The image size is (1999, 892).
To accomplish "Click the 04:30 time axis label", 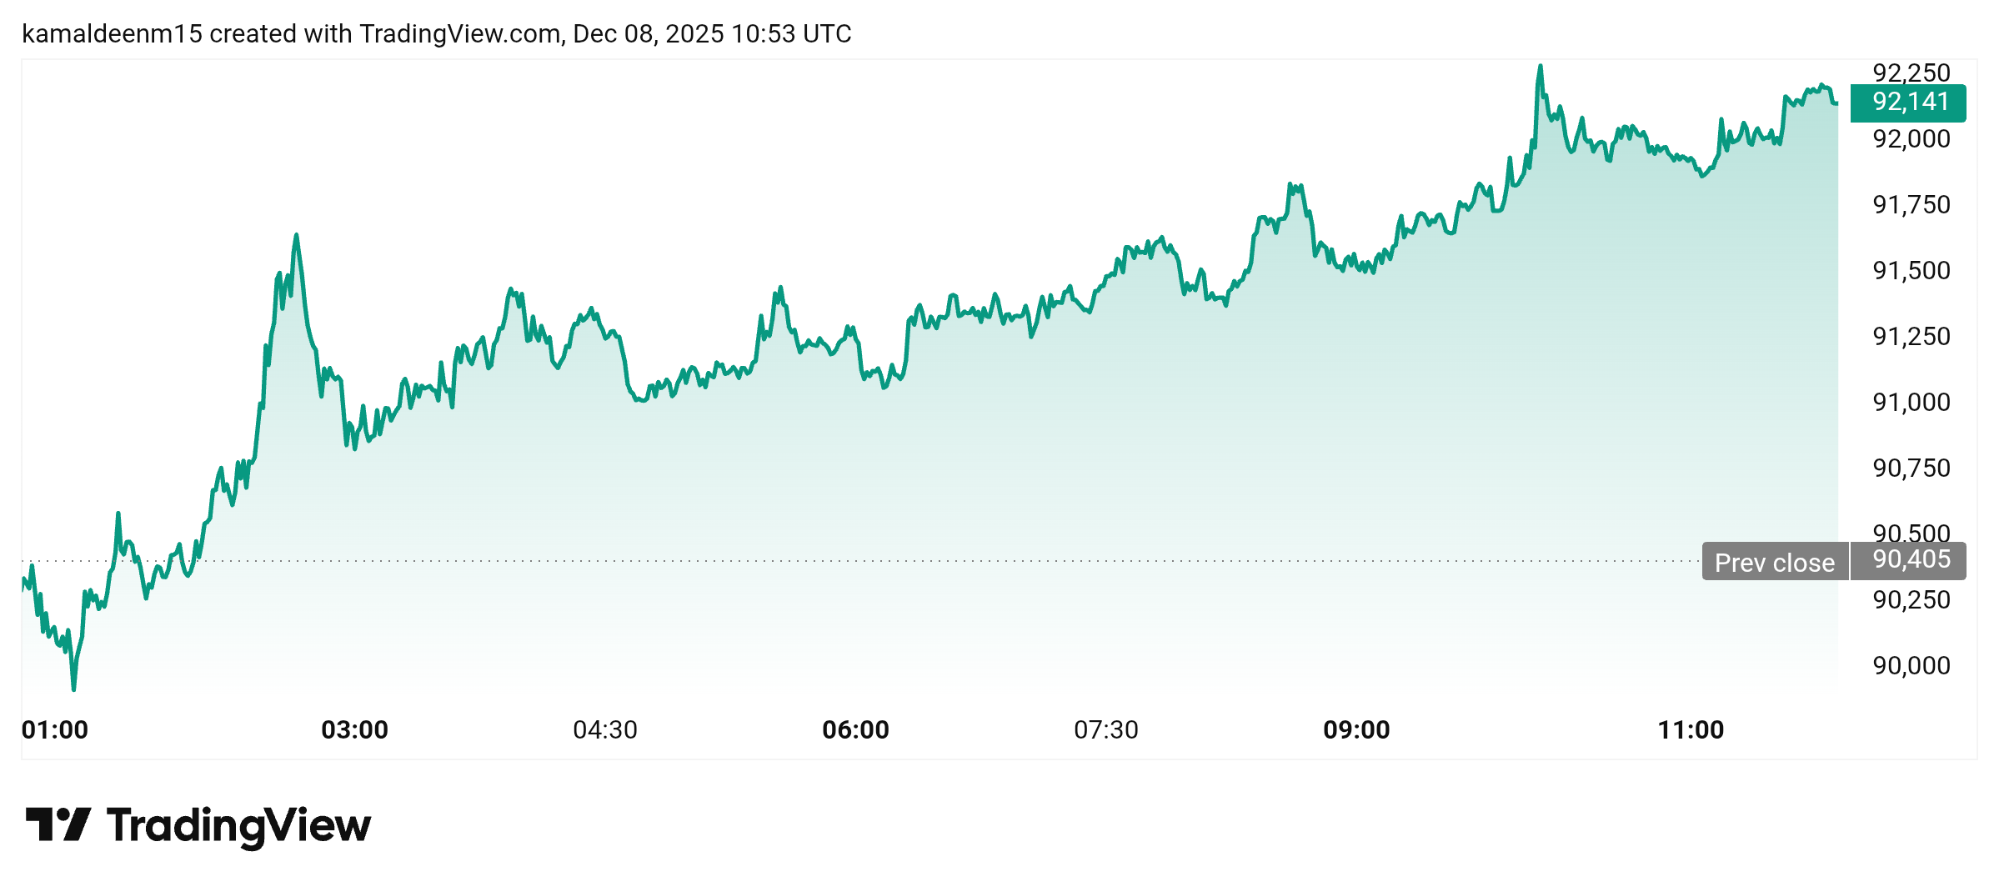I will 605,730.
